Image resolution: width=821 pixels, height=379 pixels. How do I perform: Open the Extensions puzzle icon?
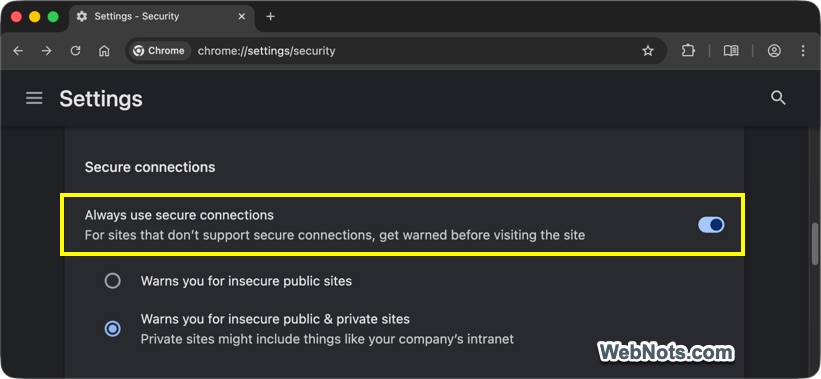pos(688,51)
